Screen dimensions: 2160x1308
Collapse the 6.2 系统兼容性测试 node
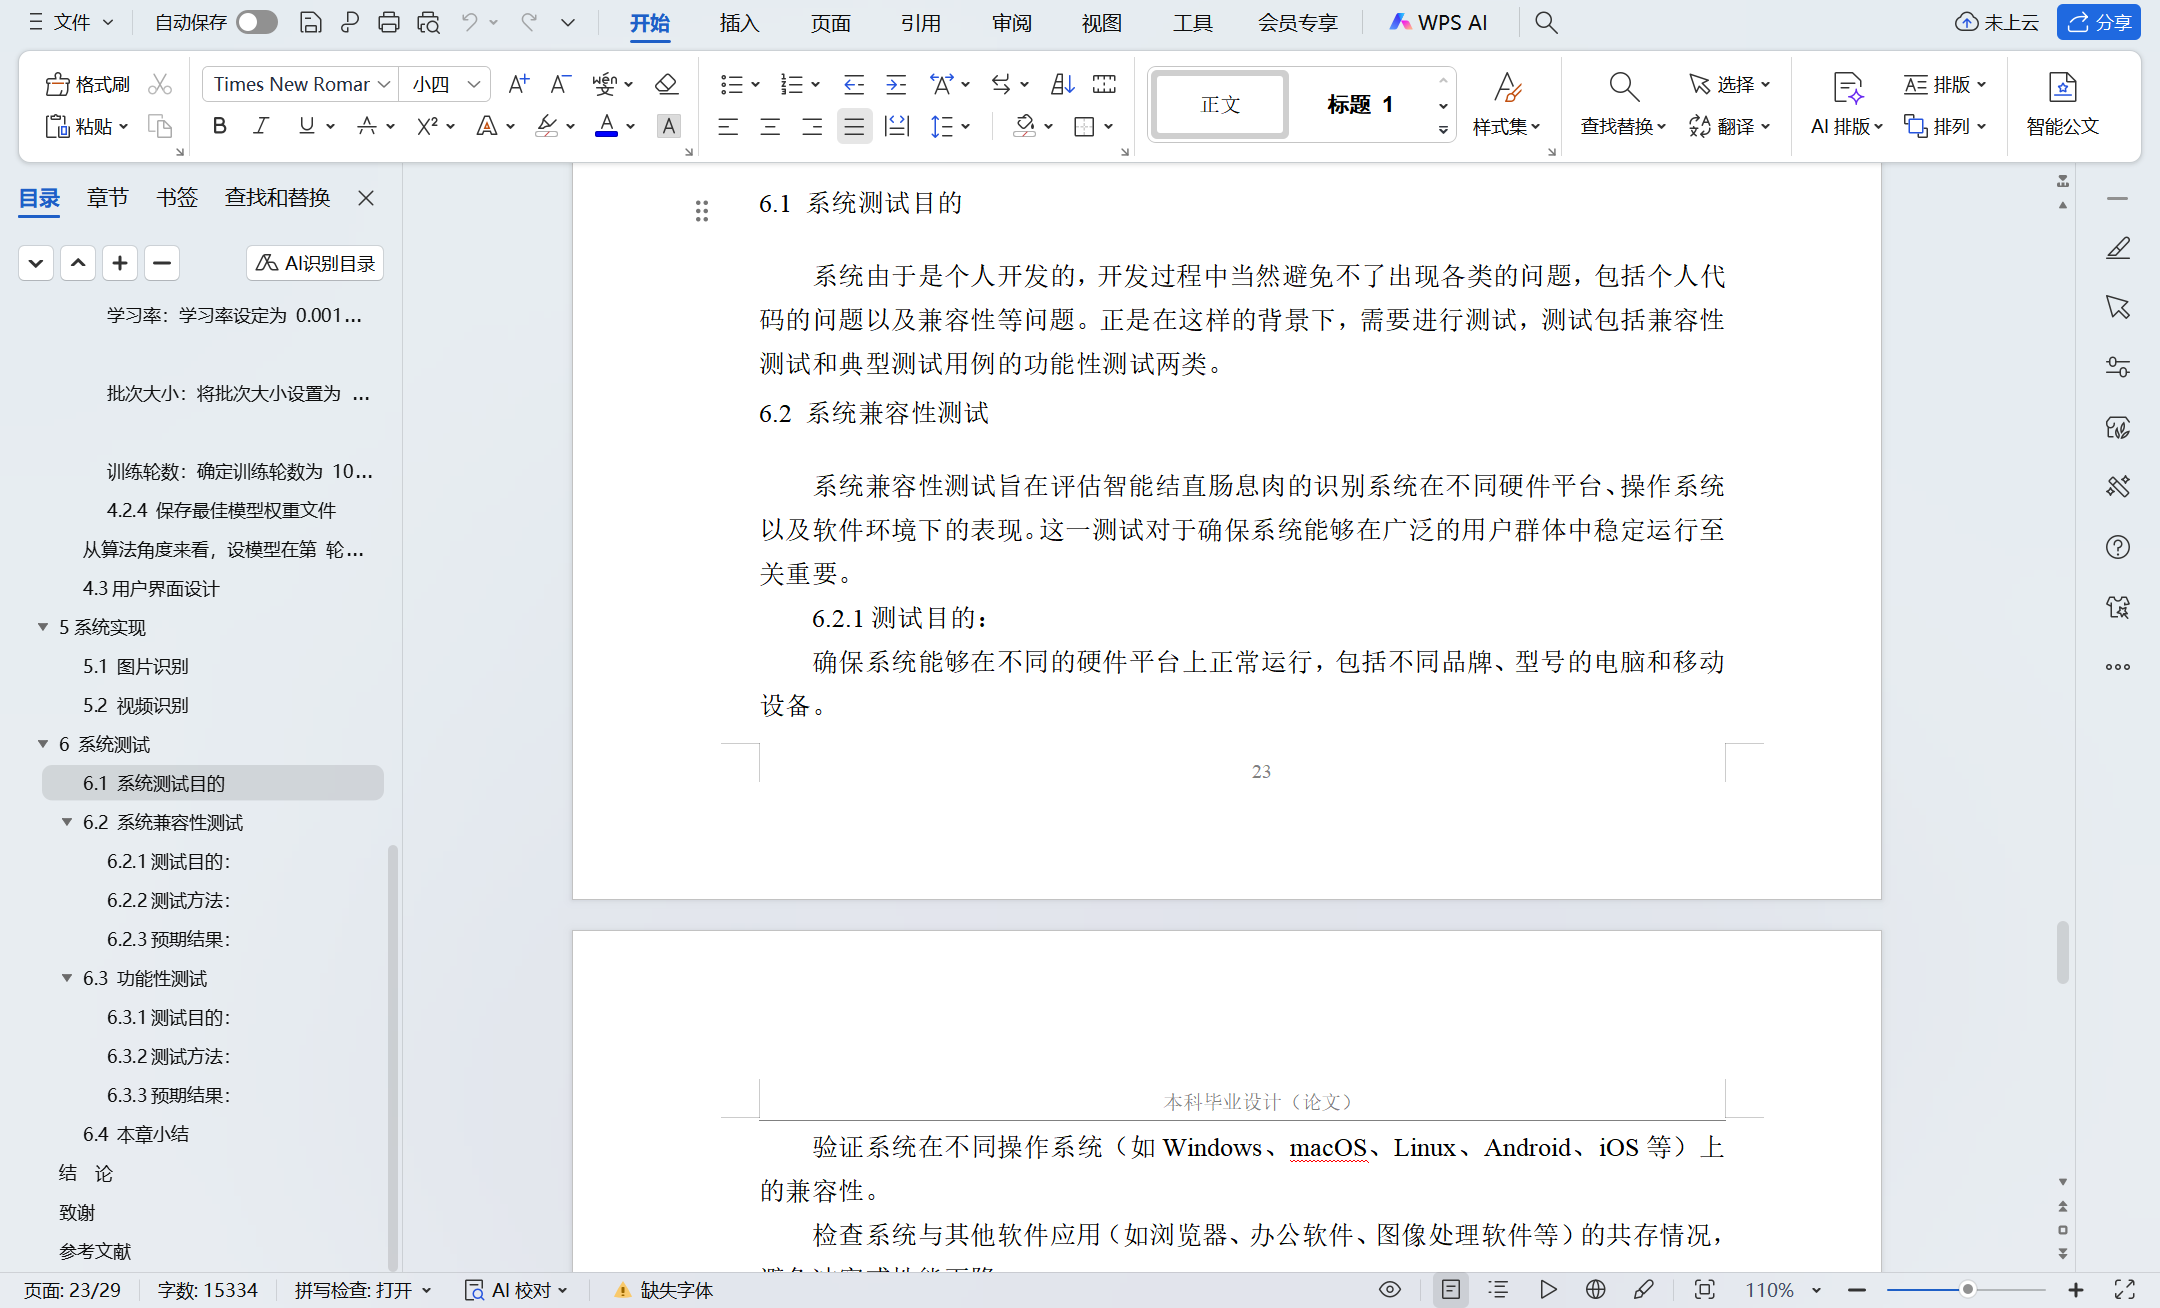pyautogui.click(x=67, y=822)
